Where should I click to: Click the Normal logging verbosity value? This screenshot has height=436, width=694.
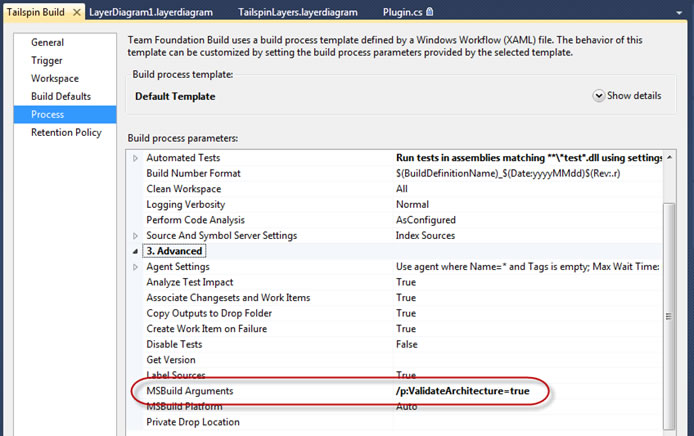pyautogui.click(x=412, y=204)
